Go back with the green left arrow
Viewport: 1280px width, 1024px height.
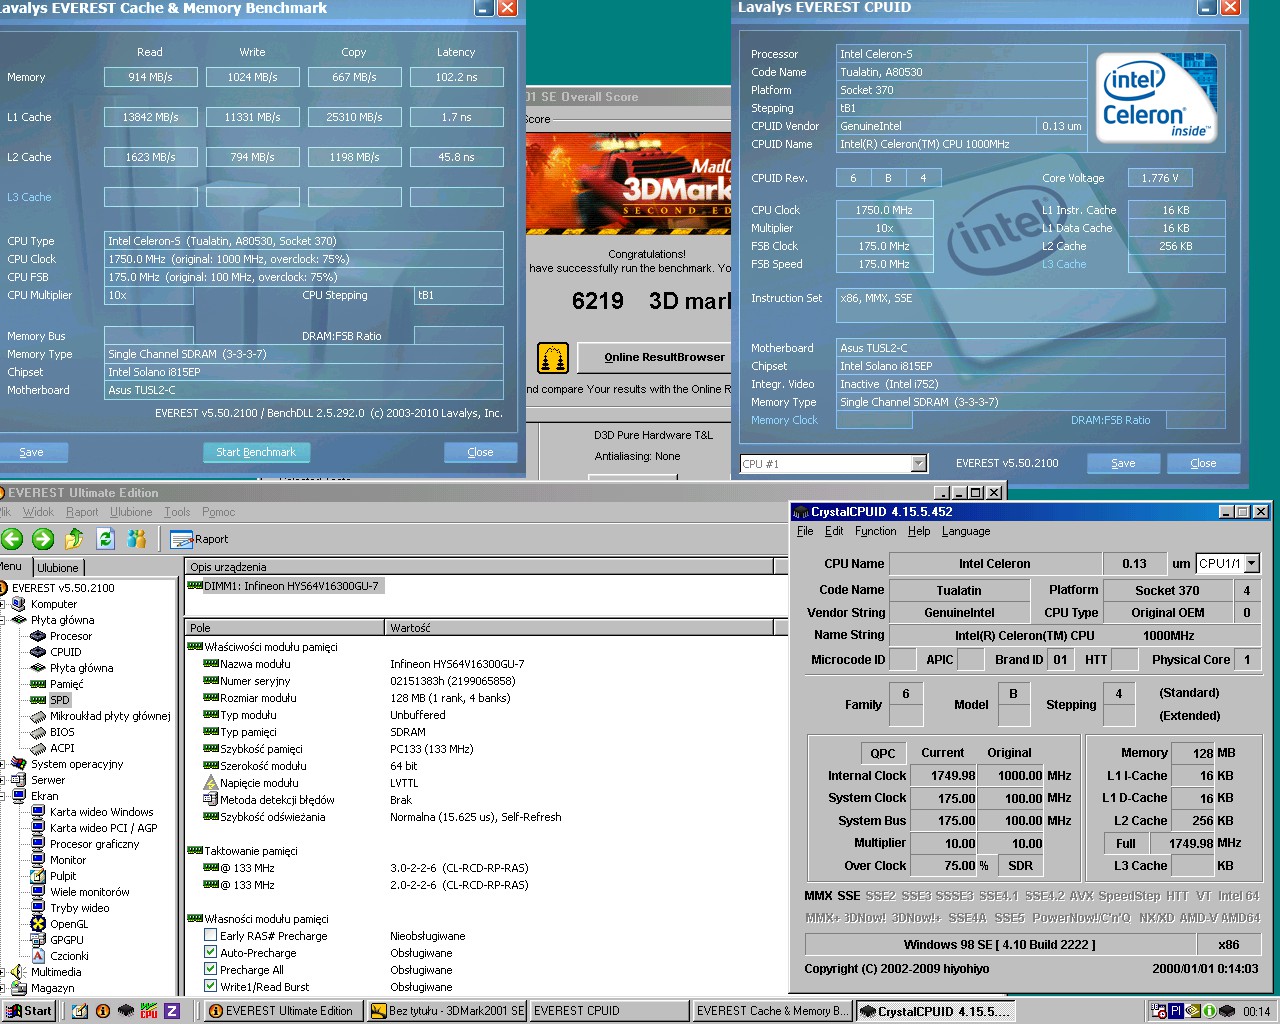12,539
